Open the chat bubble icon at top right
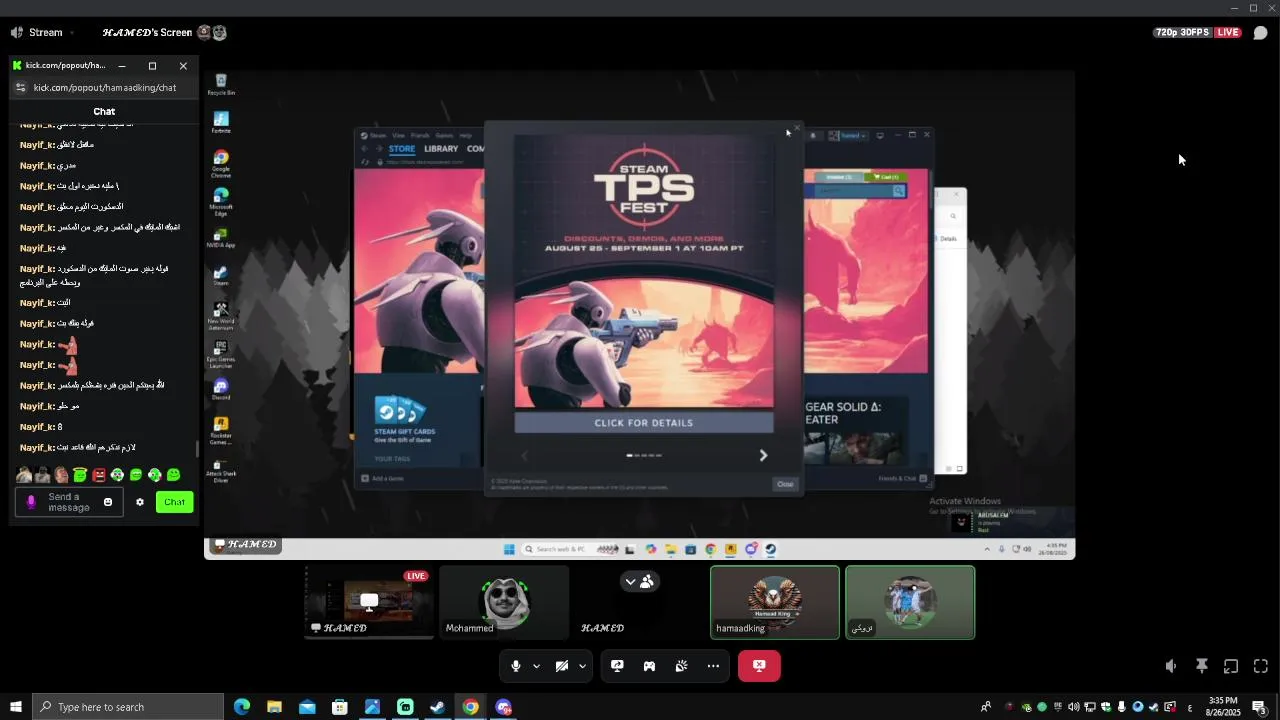The width and height of the screenshot is (1280, 720). point(1261,33)
